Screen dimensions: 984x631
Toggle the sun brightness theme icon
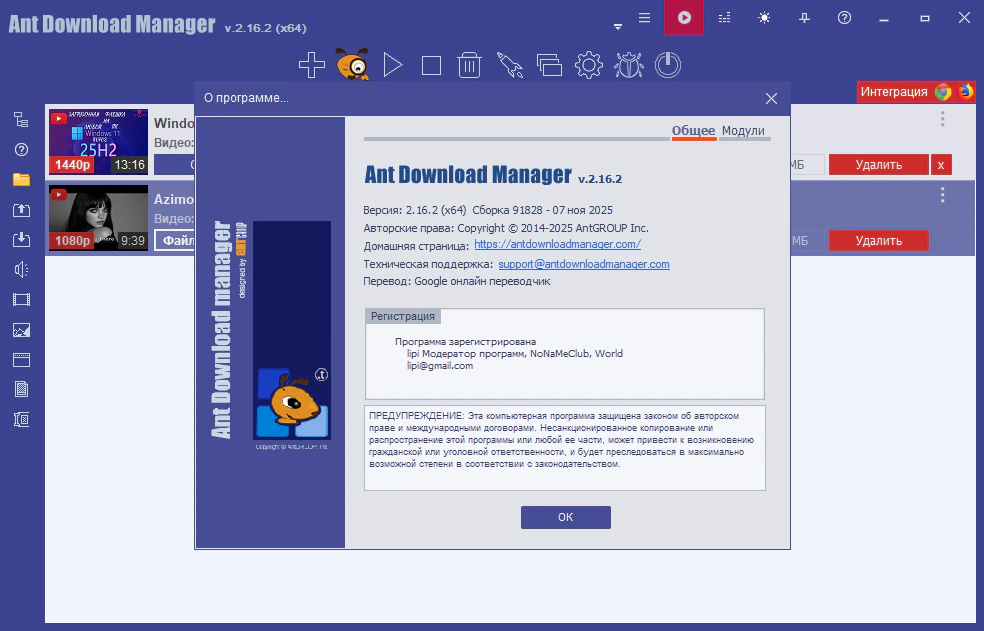[x=765, y=18]
